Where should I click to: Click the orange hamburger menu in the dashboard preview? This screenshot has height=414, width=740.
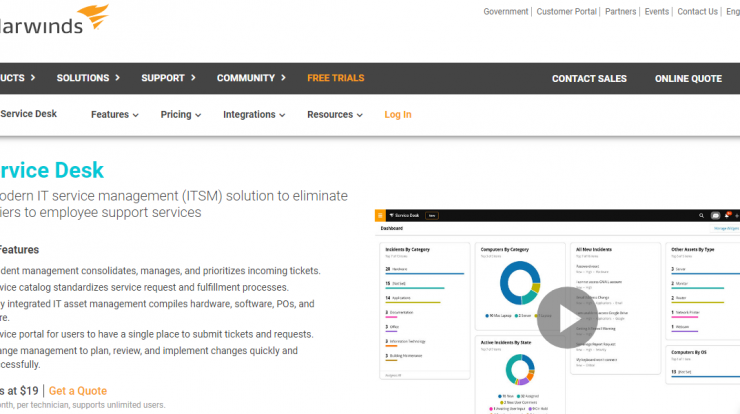coord(380,216)
